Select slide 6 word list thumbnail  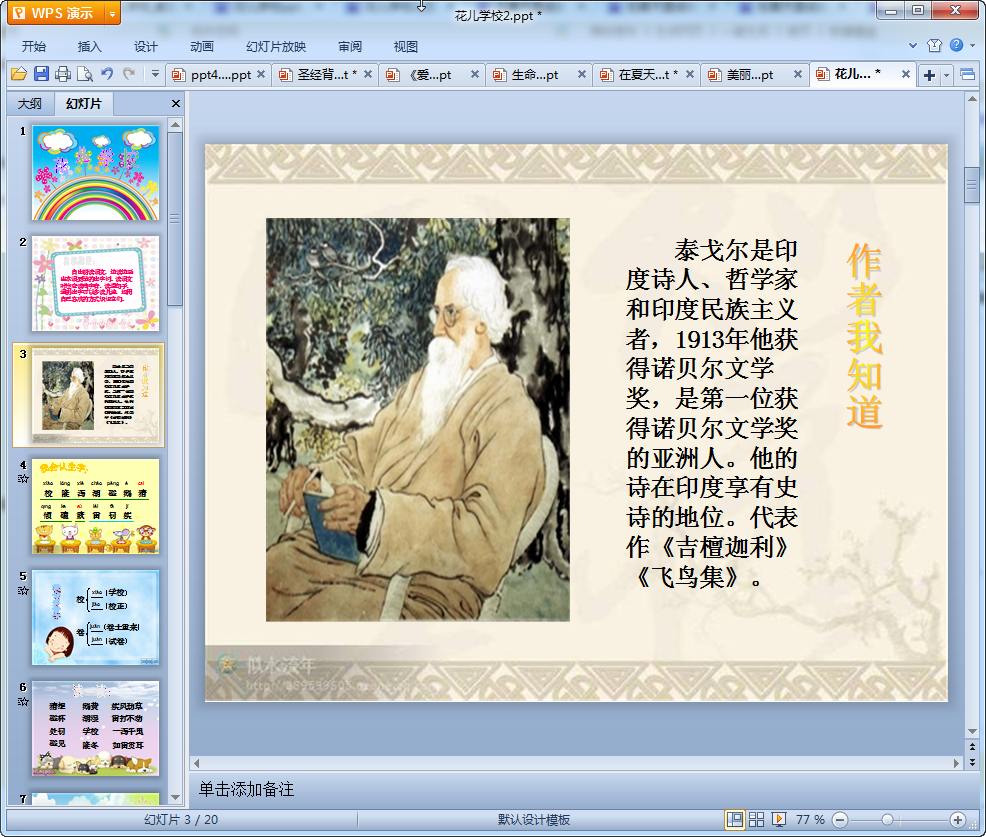(x=96, y=729)
